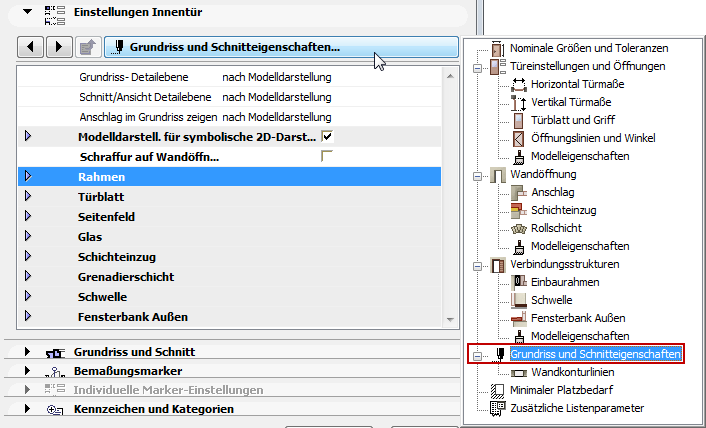Open Minimaler Platzbedarf page
Viewport: 706px width, 428px height.
(x=561, y=390)
